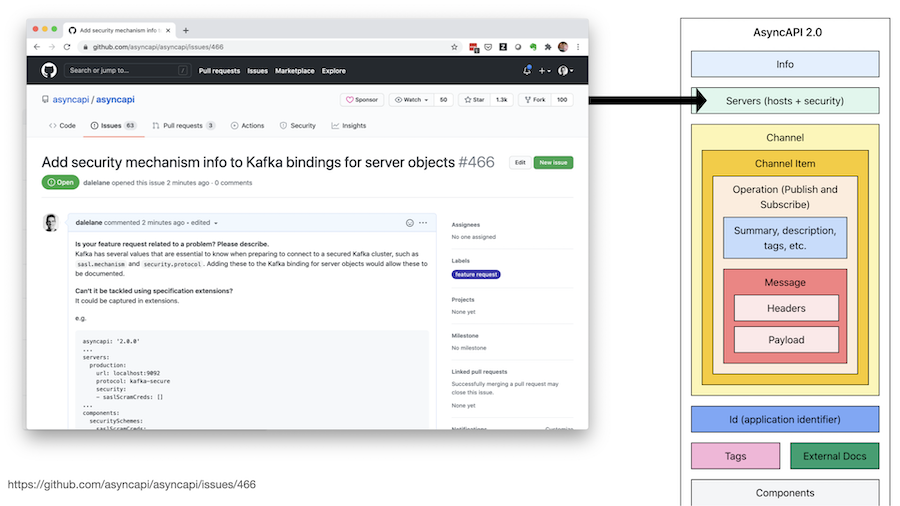Screen dimensions: 900x506
Task: Click the asyncapi organization link
Action: pyautogui.click(x=71, y=100)
